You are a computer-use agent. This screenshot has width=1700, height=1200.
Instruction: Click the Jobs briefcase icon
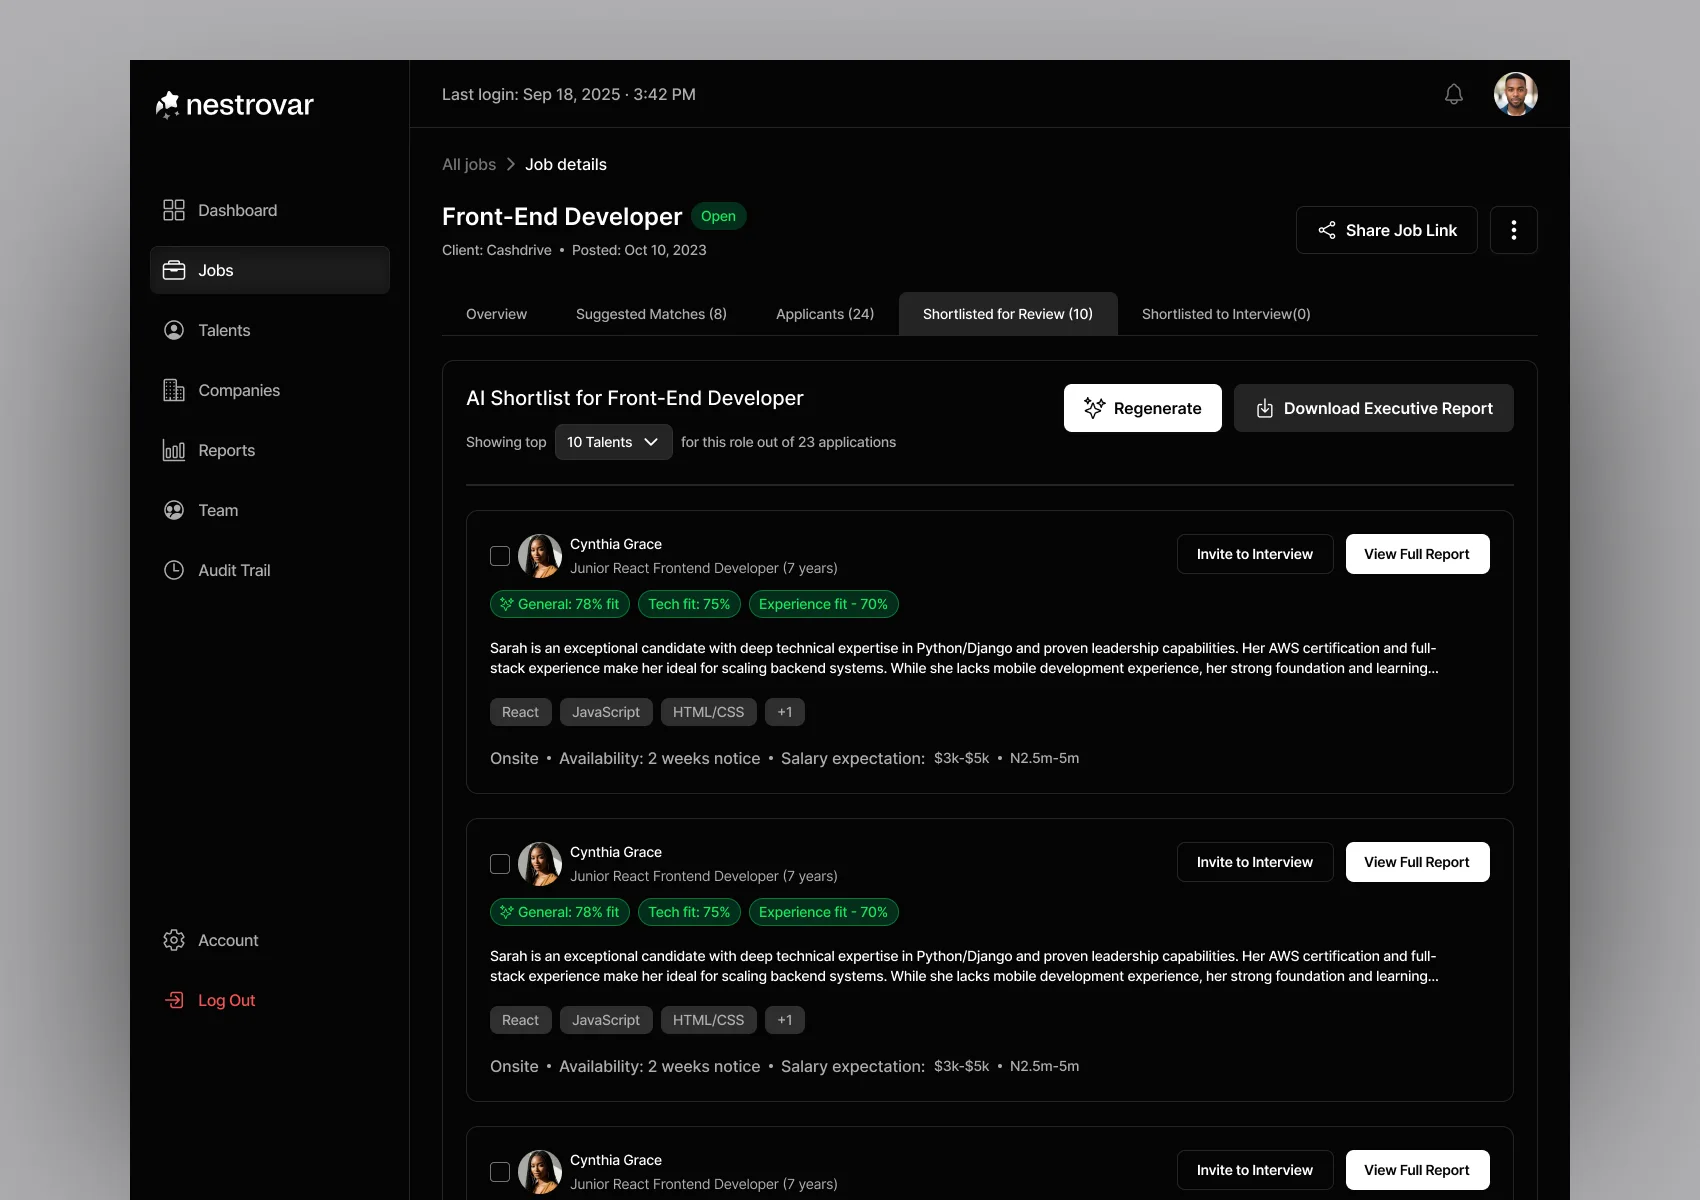174,270
